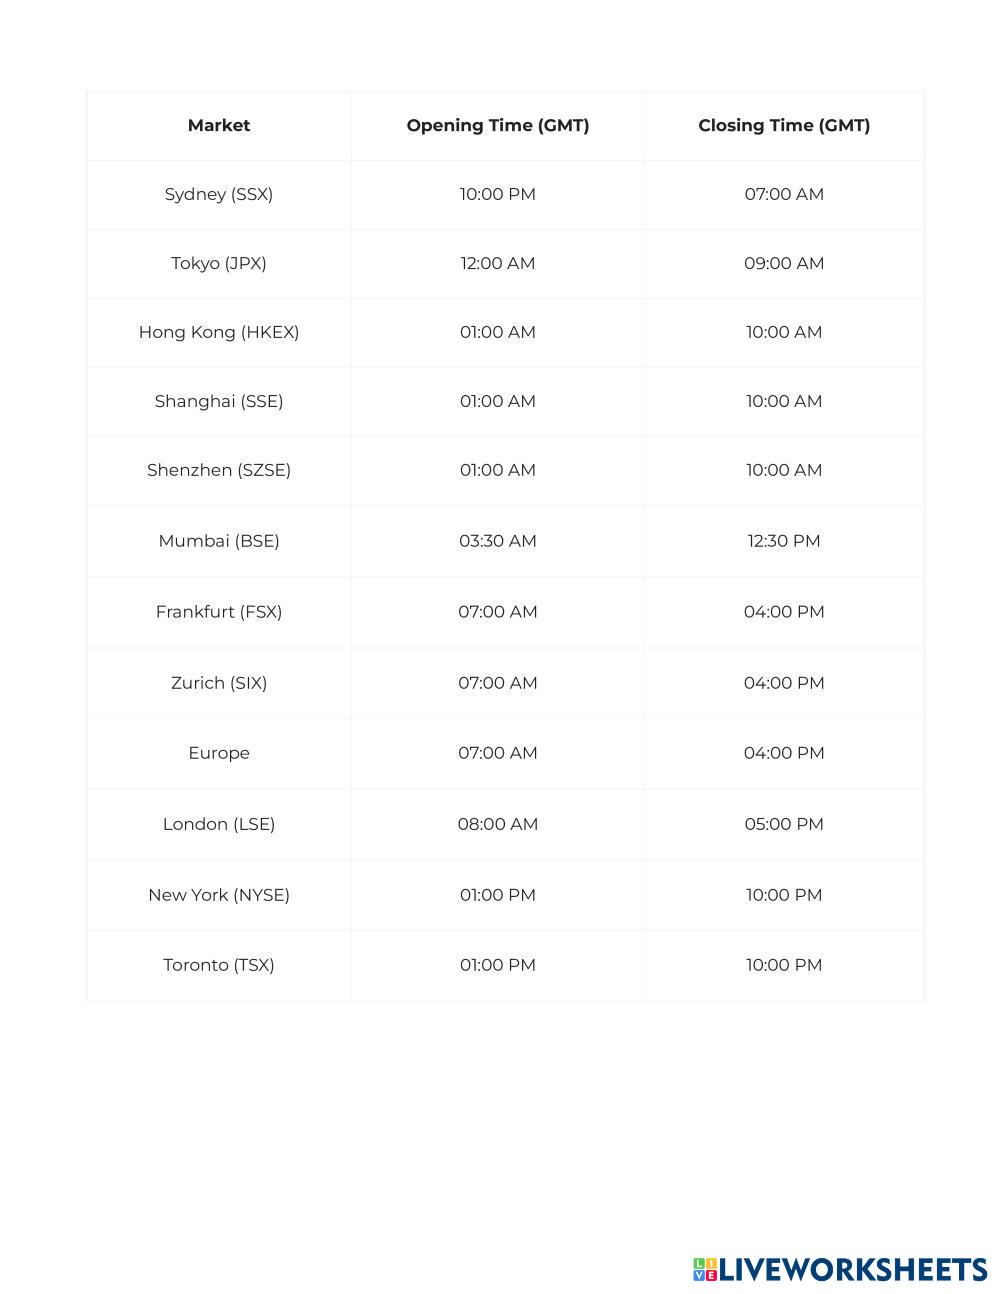Select the Closing Time (GMT) header
Viewport: 1000px width, 1294px height.
(784, 125)
